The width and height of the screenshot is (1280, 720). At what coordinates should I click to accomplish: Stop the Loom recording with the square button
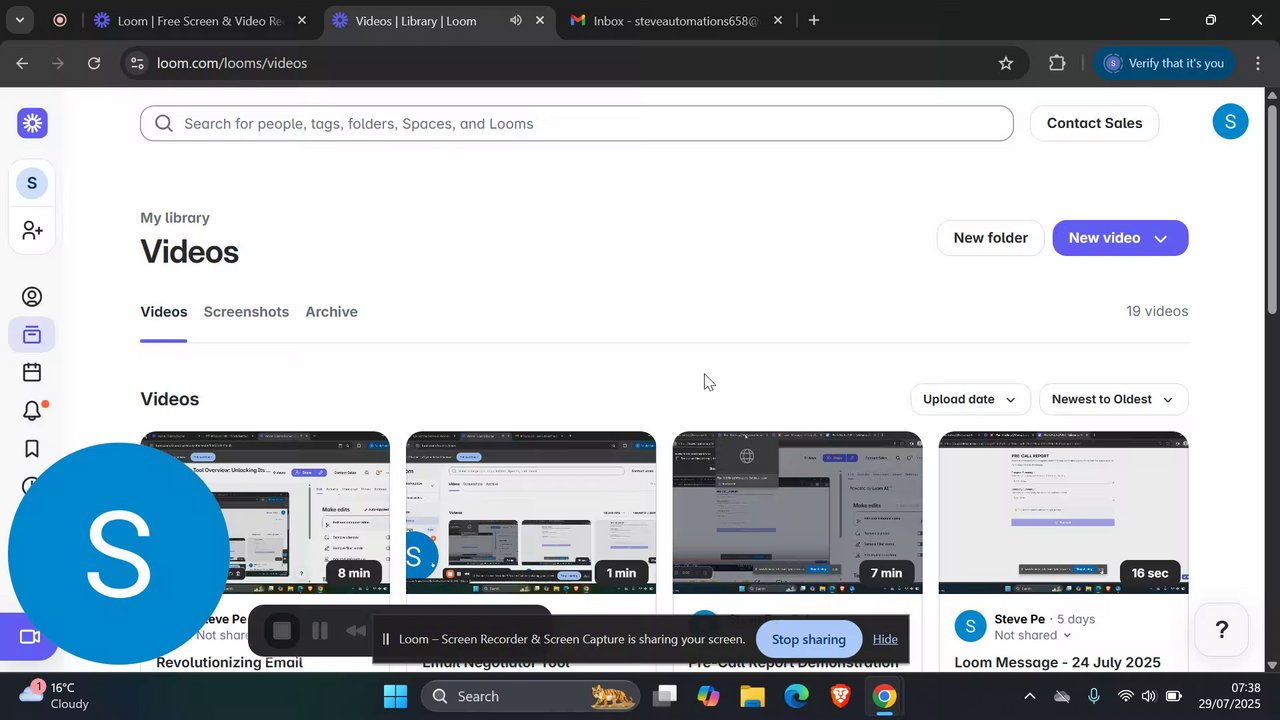[x=282, y=631]
